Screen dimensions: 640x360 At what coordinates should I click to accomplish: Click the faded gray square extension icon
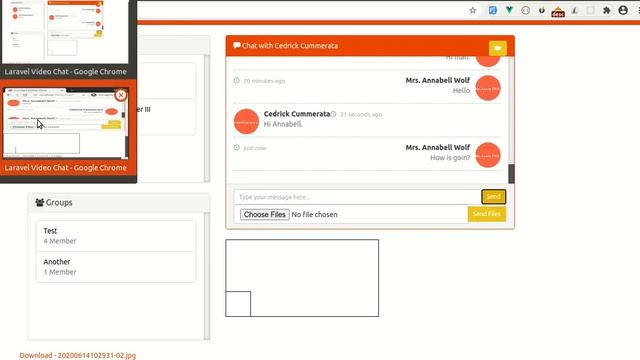tap(590, 11)
